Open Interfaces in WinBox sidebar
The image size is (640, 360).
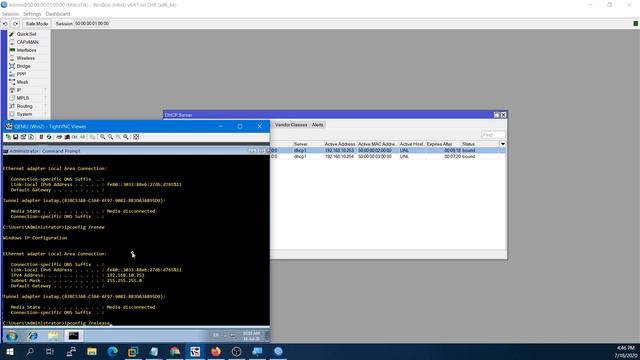point(27,50)
